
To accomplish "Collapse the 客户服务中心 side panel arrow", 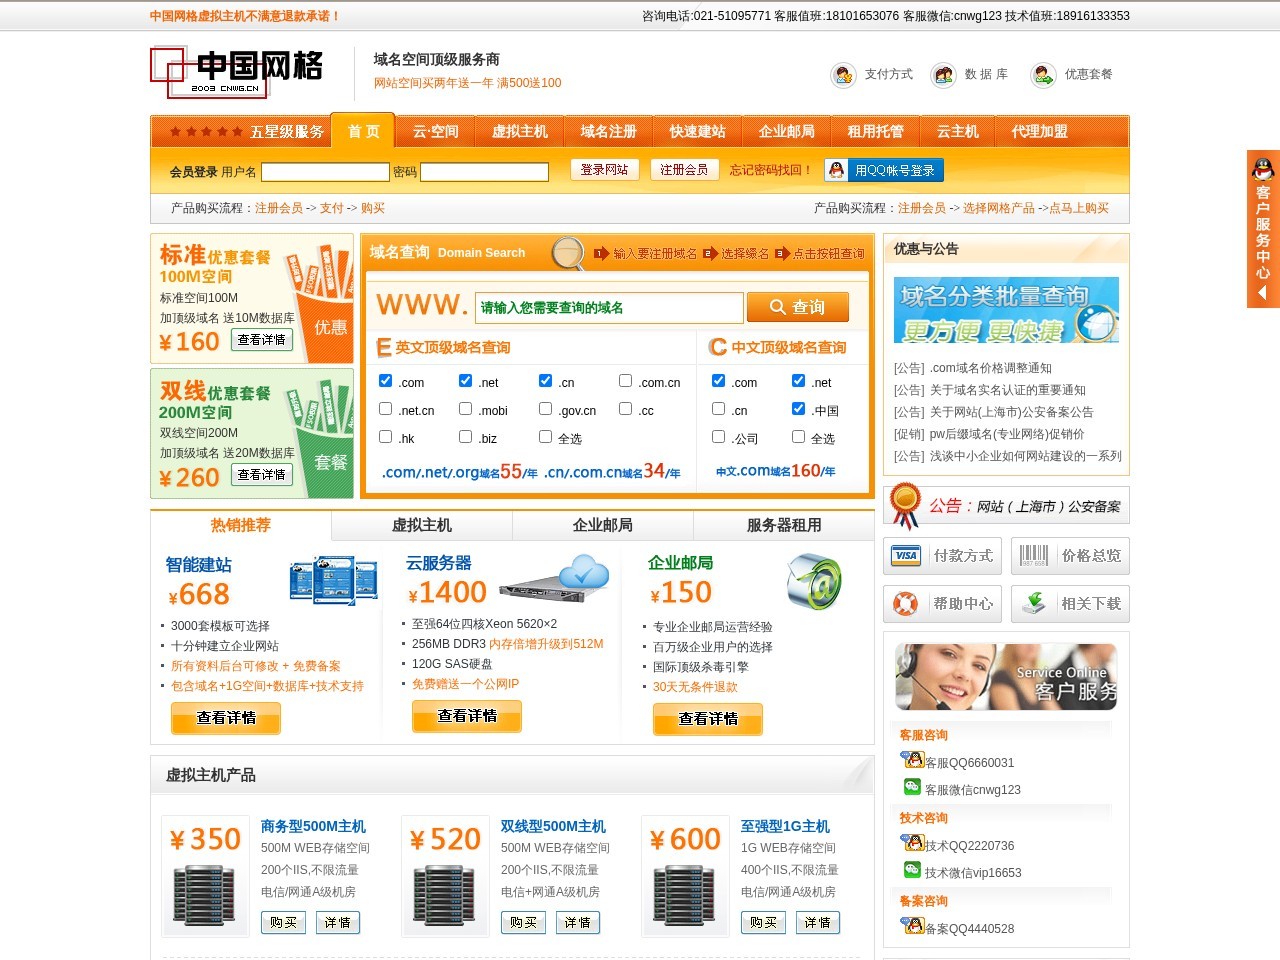I will (x=1262, y=292).
